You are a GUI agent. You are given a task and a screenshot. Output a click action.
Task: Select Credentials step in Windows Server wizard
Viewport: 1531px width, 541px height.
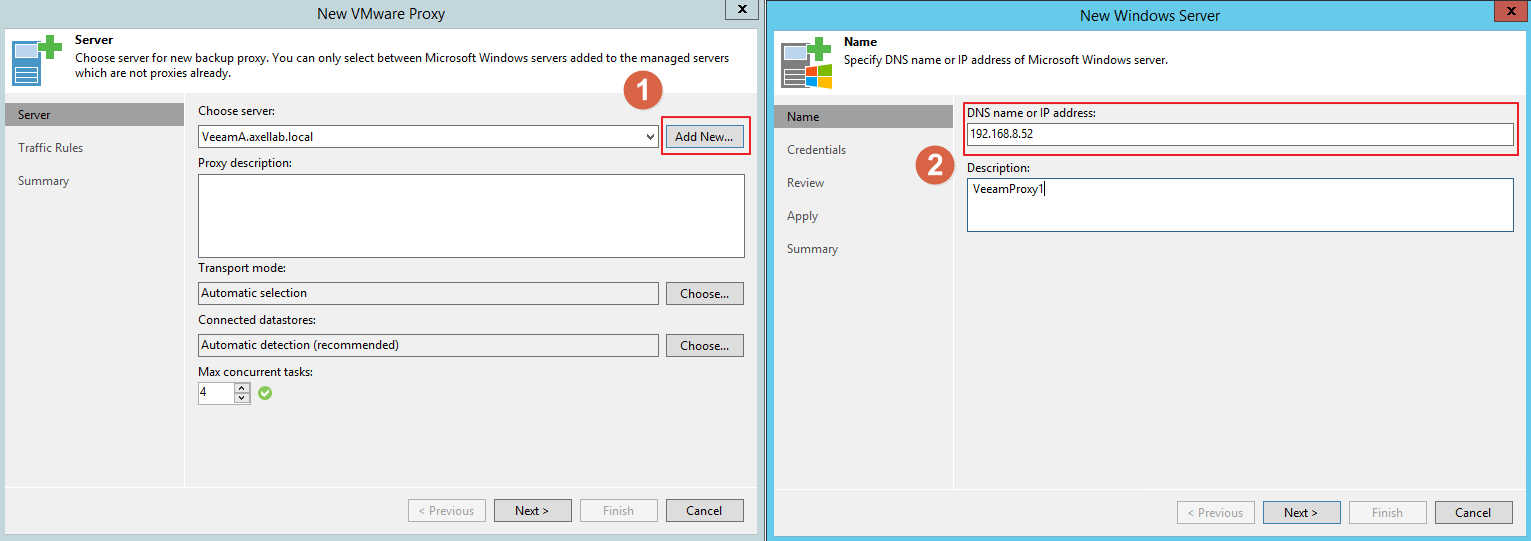pyautogui.click(x=816, y=150)
